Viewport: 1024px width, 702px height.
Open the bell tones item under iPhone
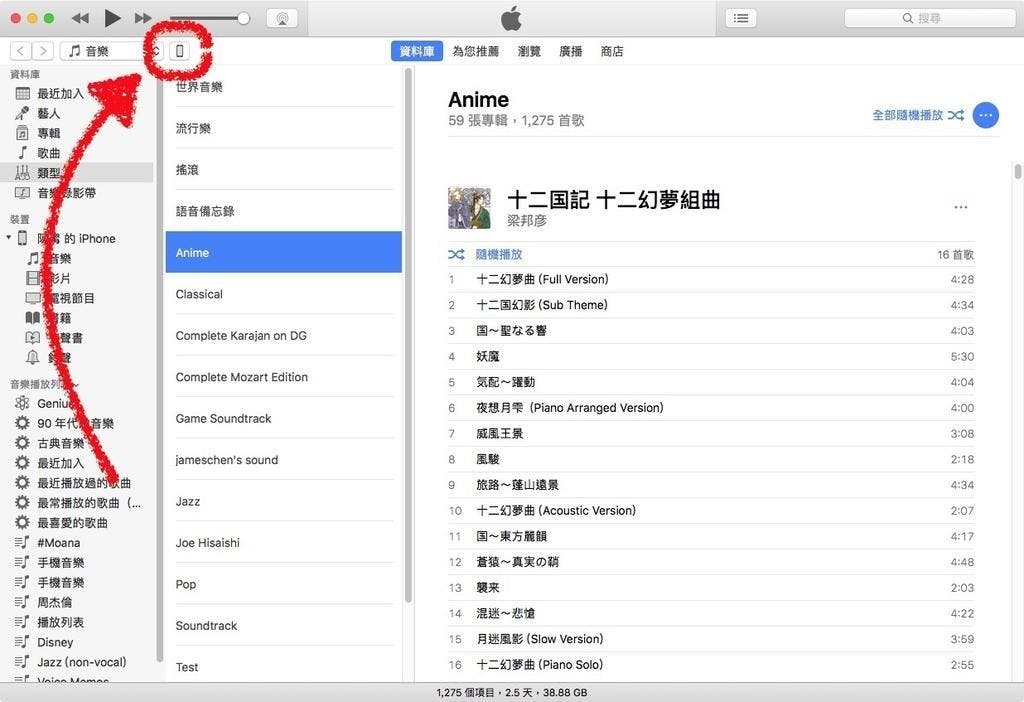pyautogui.click(x=33, y=357)
